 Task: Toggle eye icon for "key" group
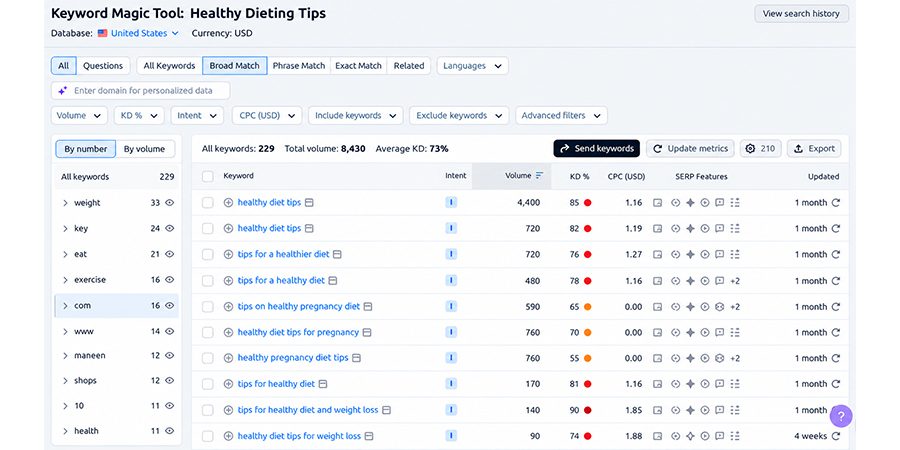coord(169,228)
